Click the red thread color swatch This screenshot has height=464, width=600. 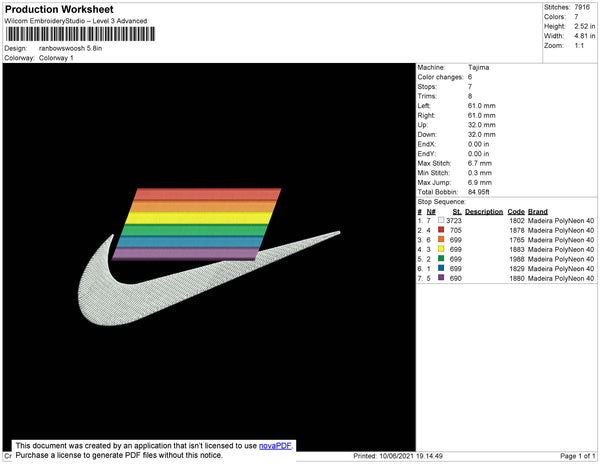[441, 230]
